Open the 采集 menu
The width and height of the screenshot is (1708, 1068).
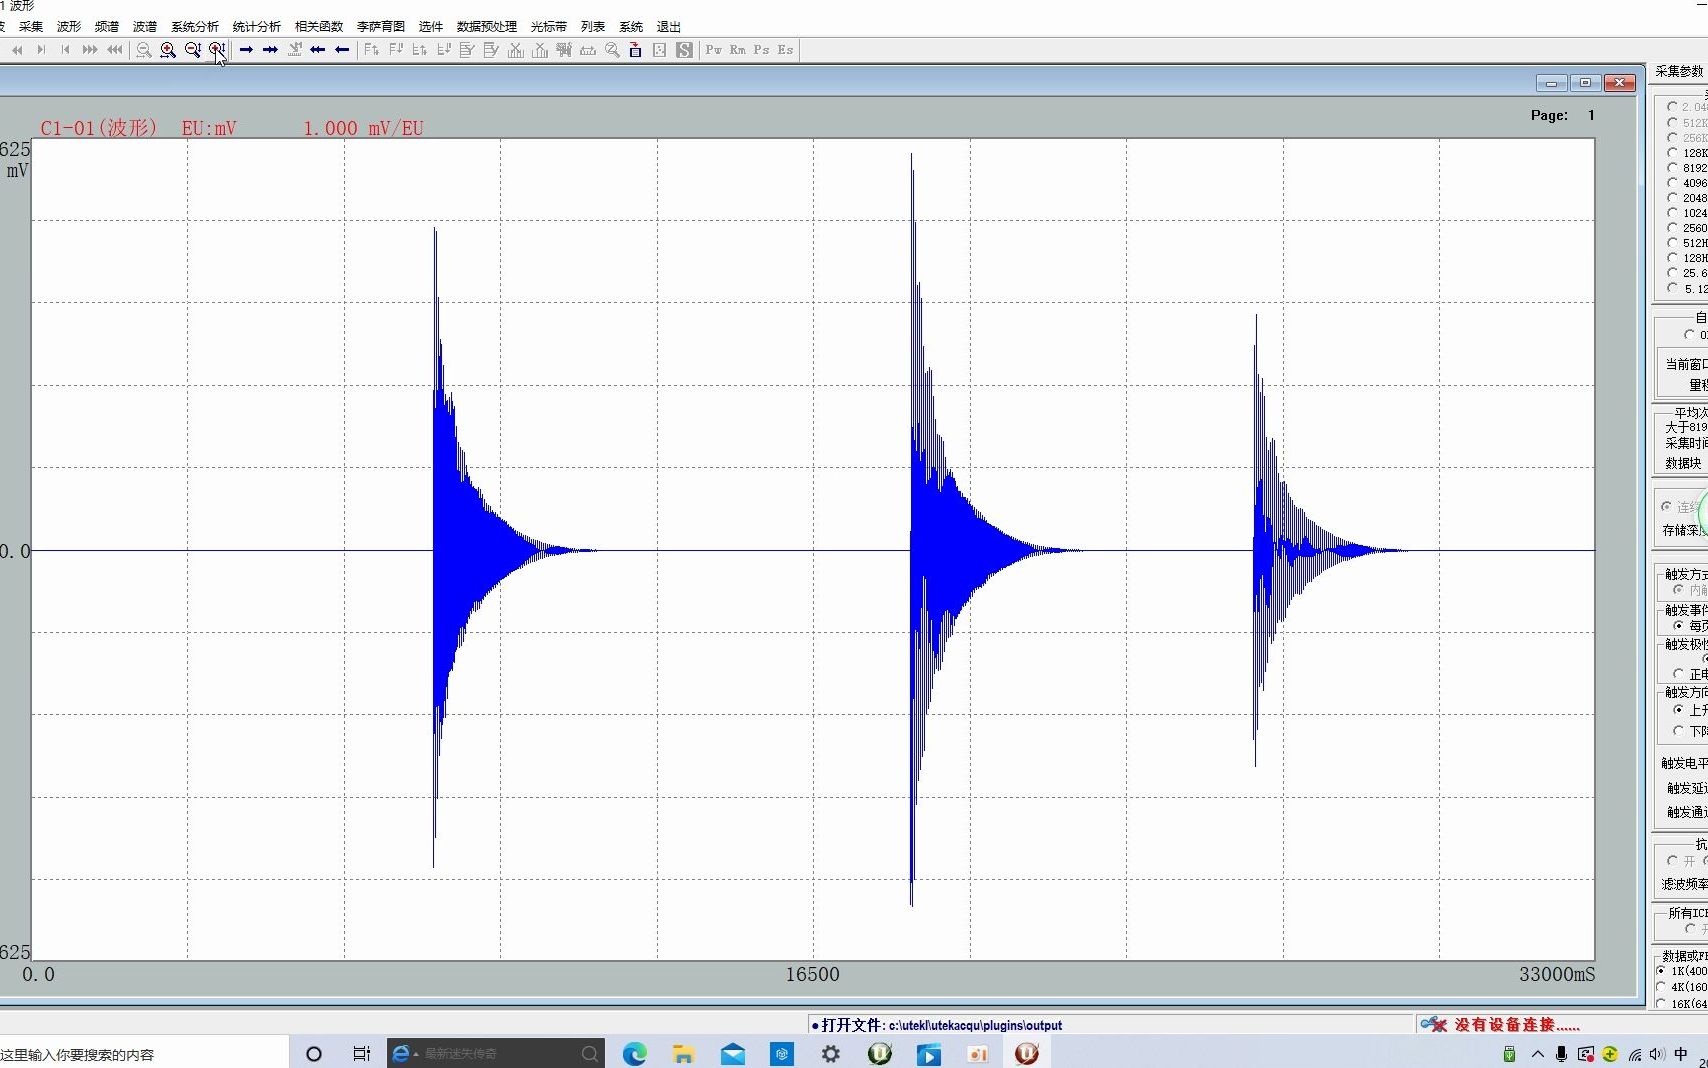31,26
